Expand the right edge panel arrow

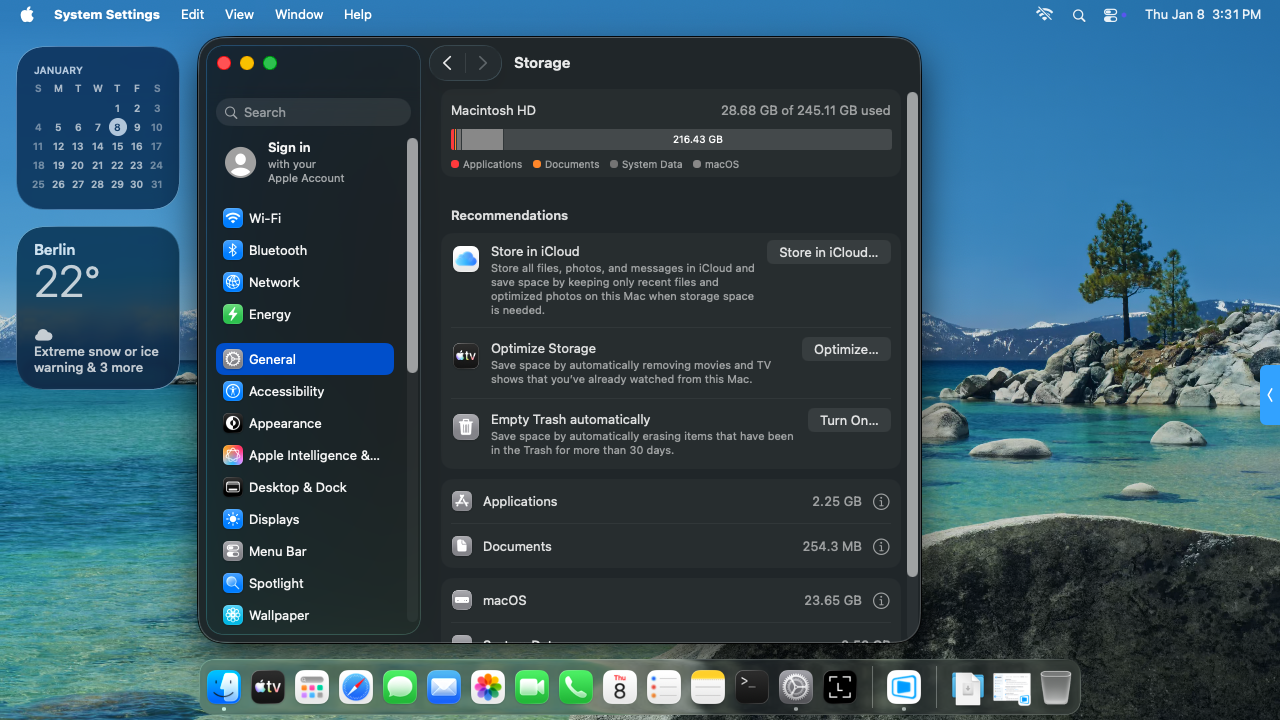[x=1270, y=395]
